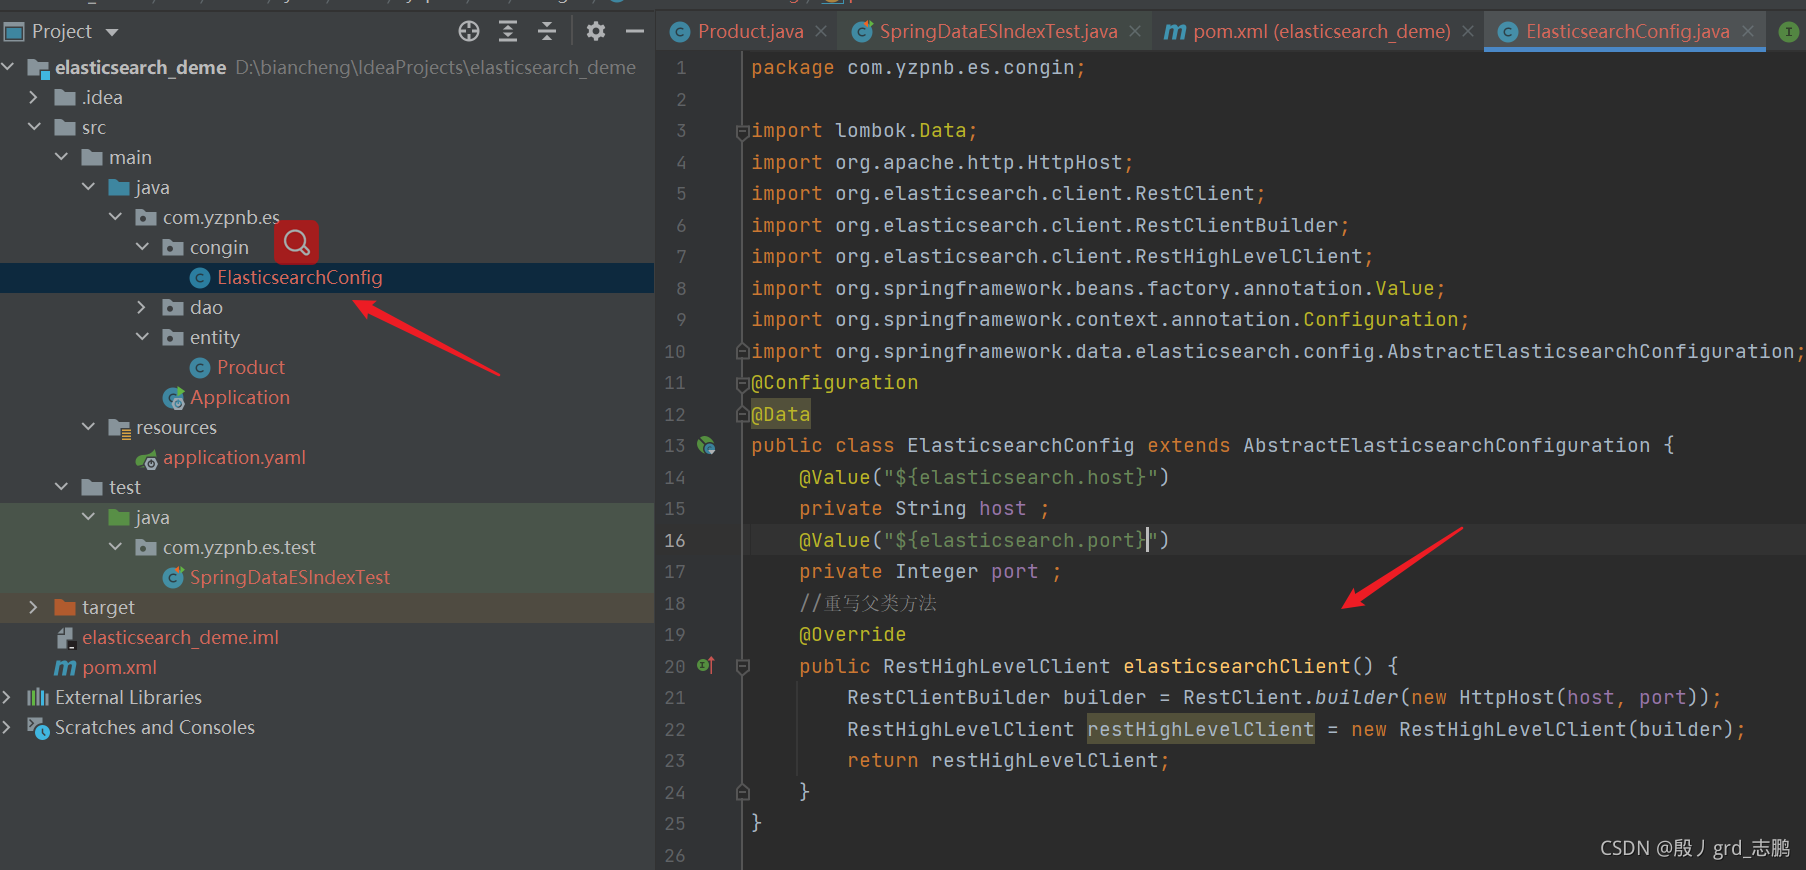
Task: Click the Spring bean gutter icon on line 13
Action: [707, 446]
